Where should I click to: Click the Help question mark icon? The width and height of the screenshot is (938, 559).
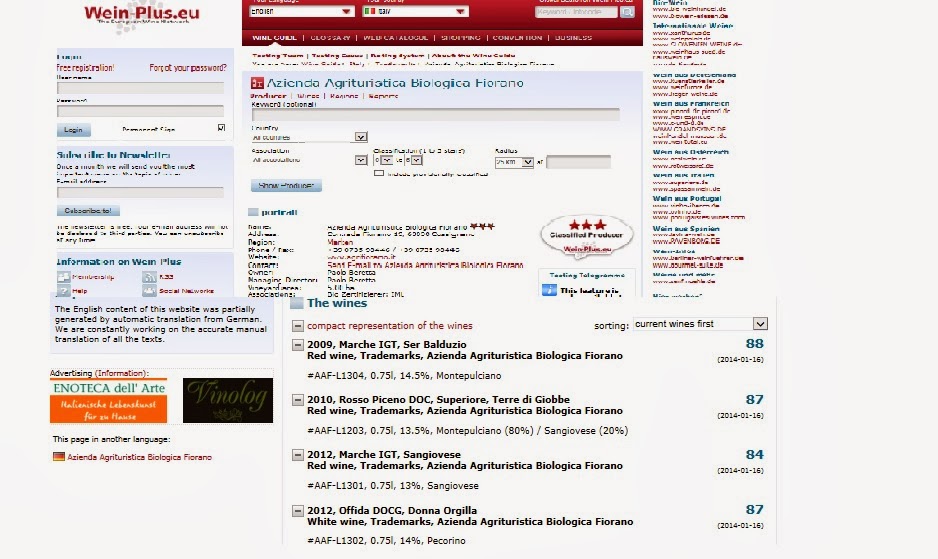[x=63, y=291]
